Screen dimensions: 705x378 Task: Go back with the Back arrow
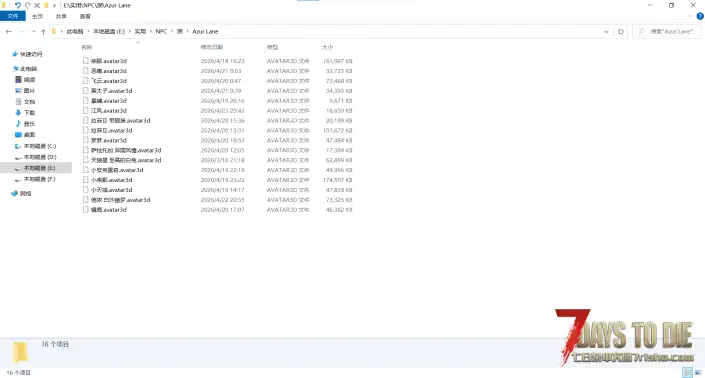pyautogui.click(x=9, y=31)
